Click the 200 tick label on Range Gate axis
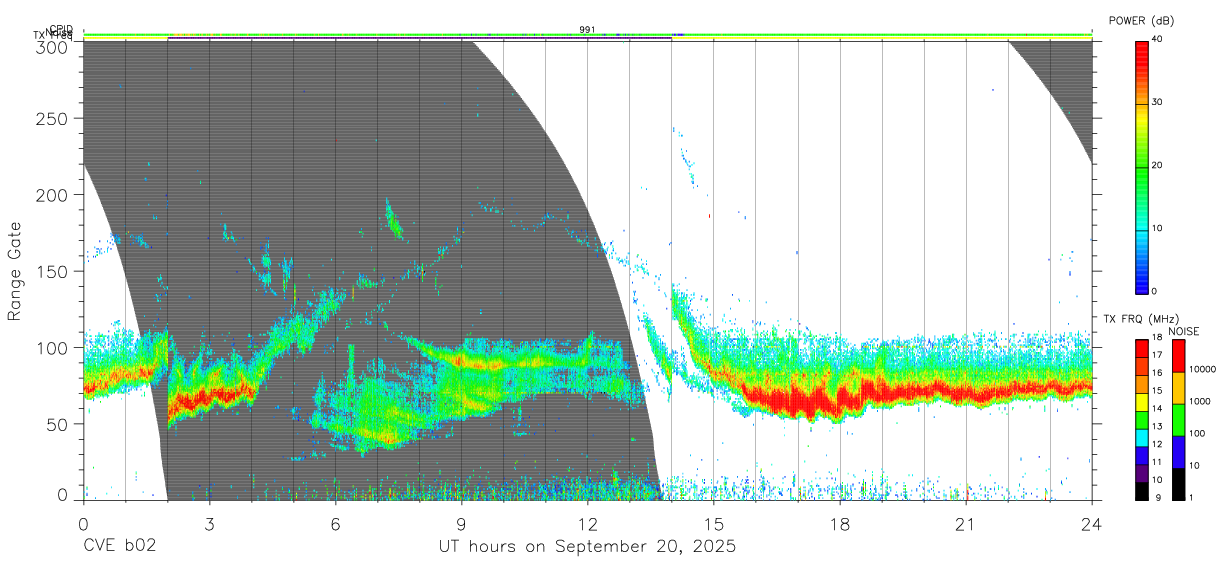The image size is (1228, 567). tap(51, 195)
